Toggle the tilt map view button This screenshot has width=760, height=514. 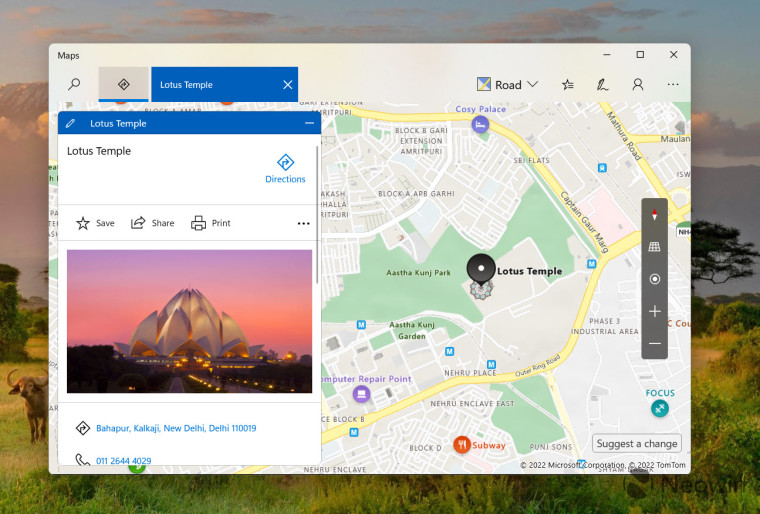654,247
